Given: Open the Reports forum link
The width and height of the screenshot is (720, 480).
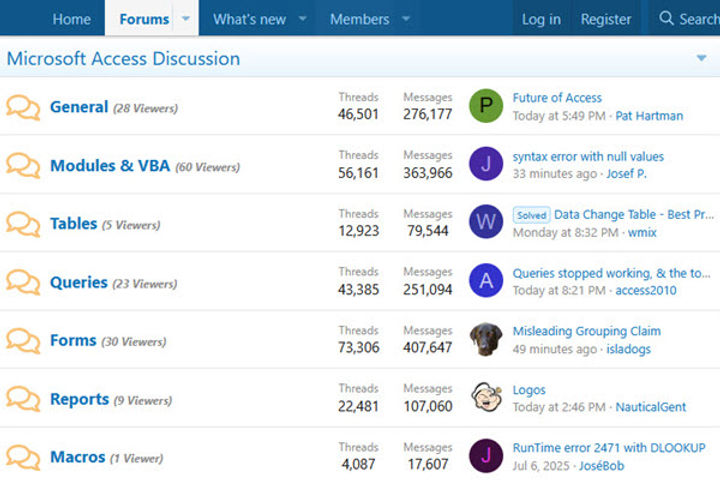Looking at the screenshot, I should pyautogui.click(x=79, y=399).
